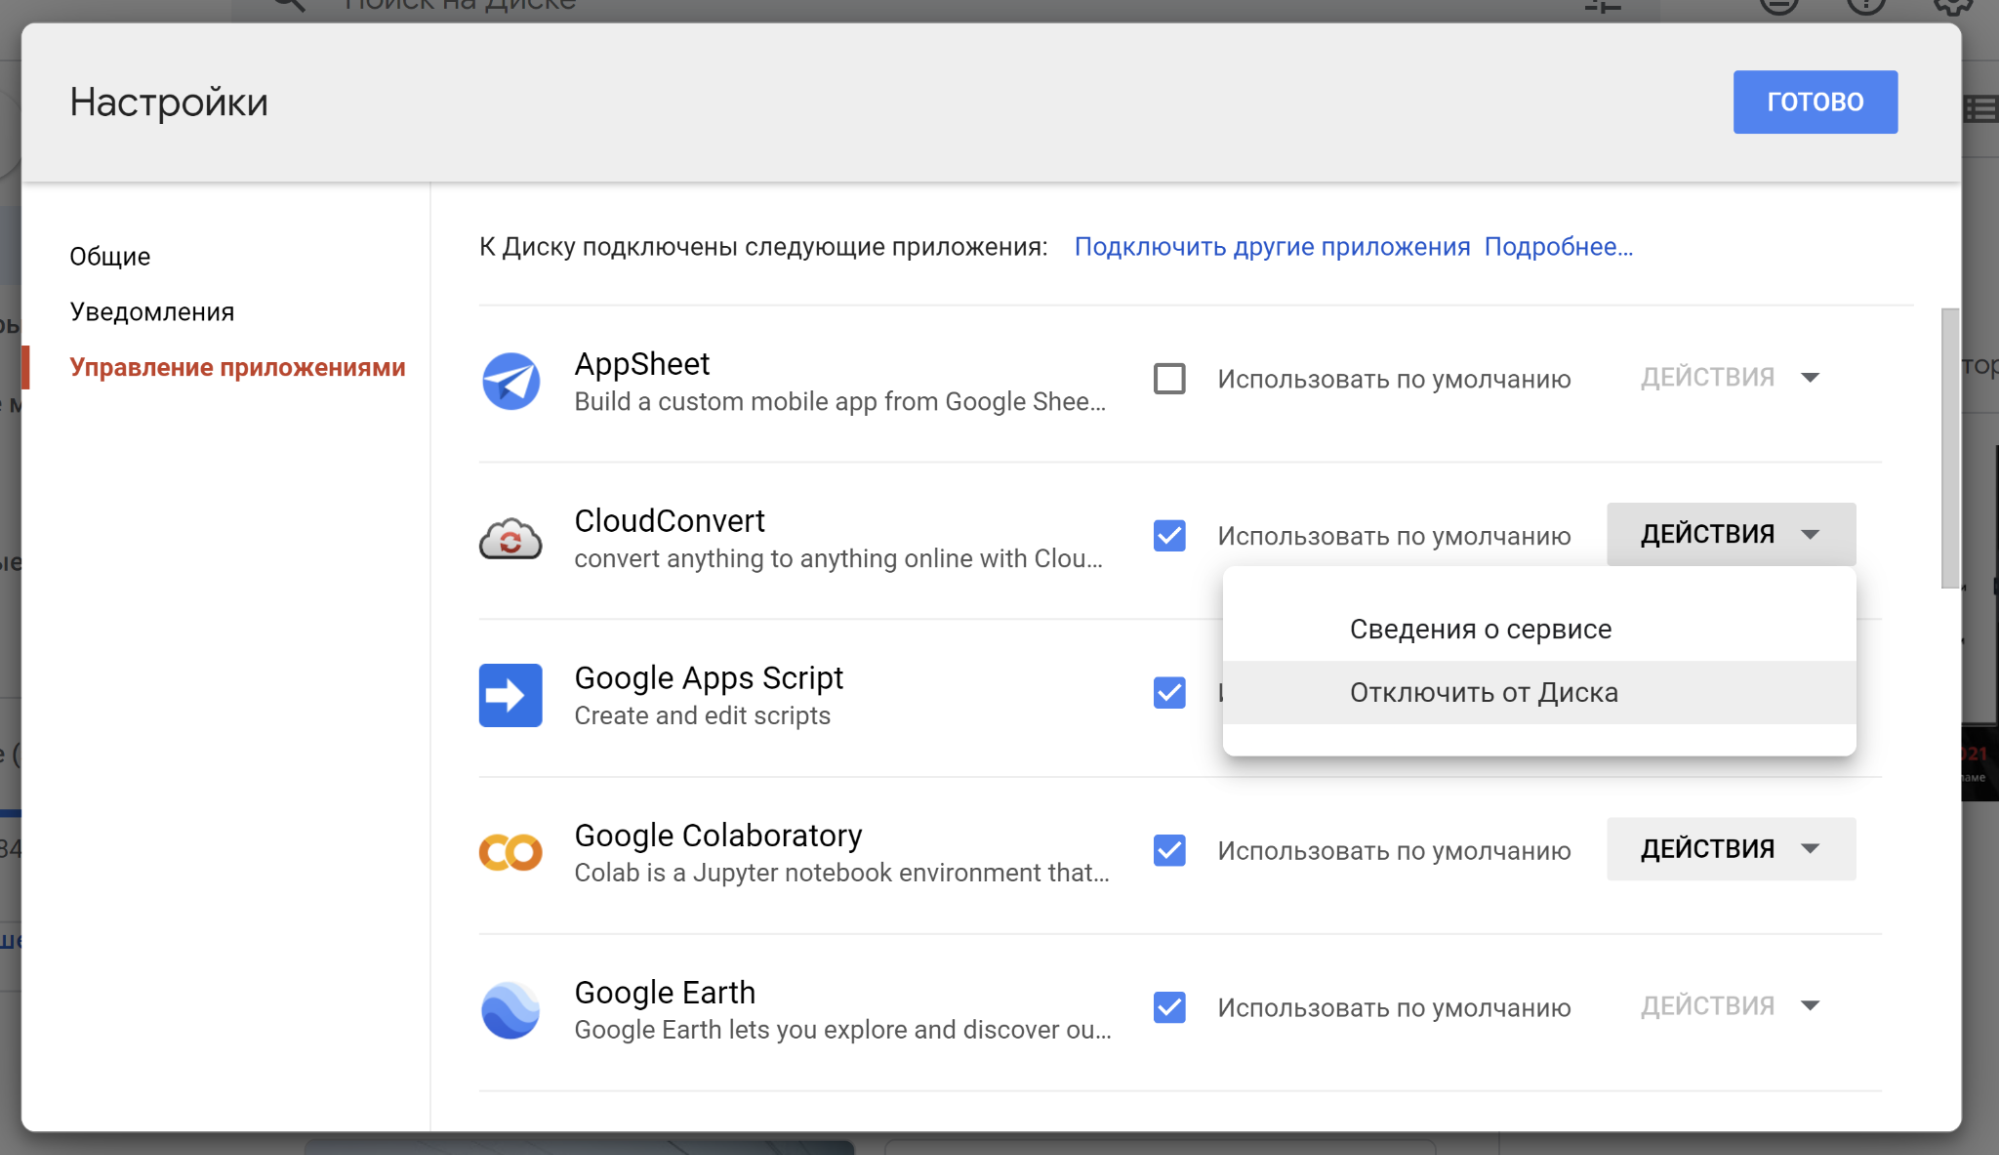The width and height of the screenshot is (1999, 1155).
Task: Click 'Colab is a Jupyter notebook' description
Action: pos(842,873)
